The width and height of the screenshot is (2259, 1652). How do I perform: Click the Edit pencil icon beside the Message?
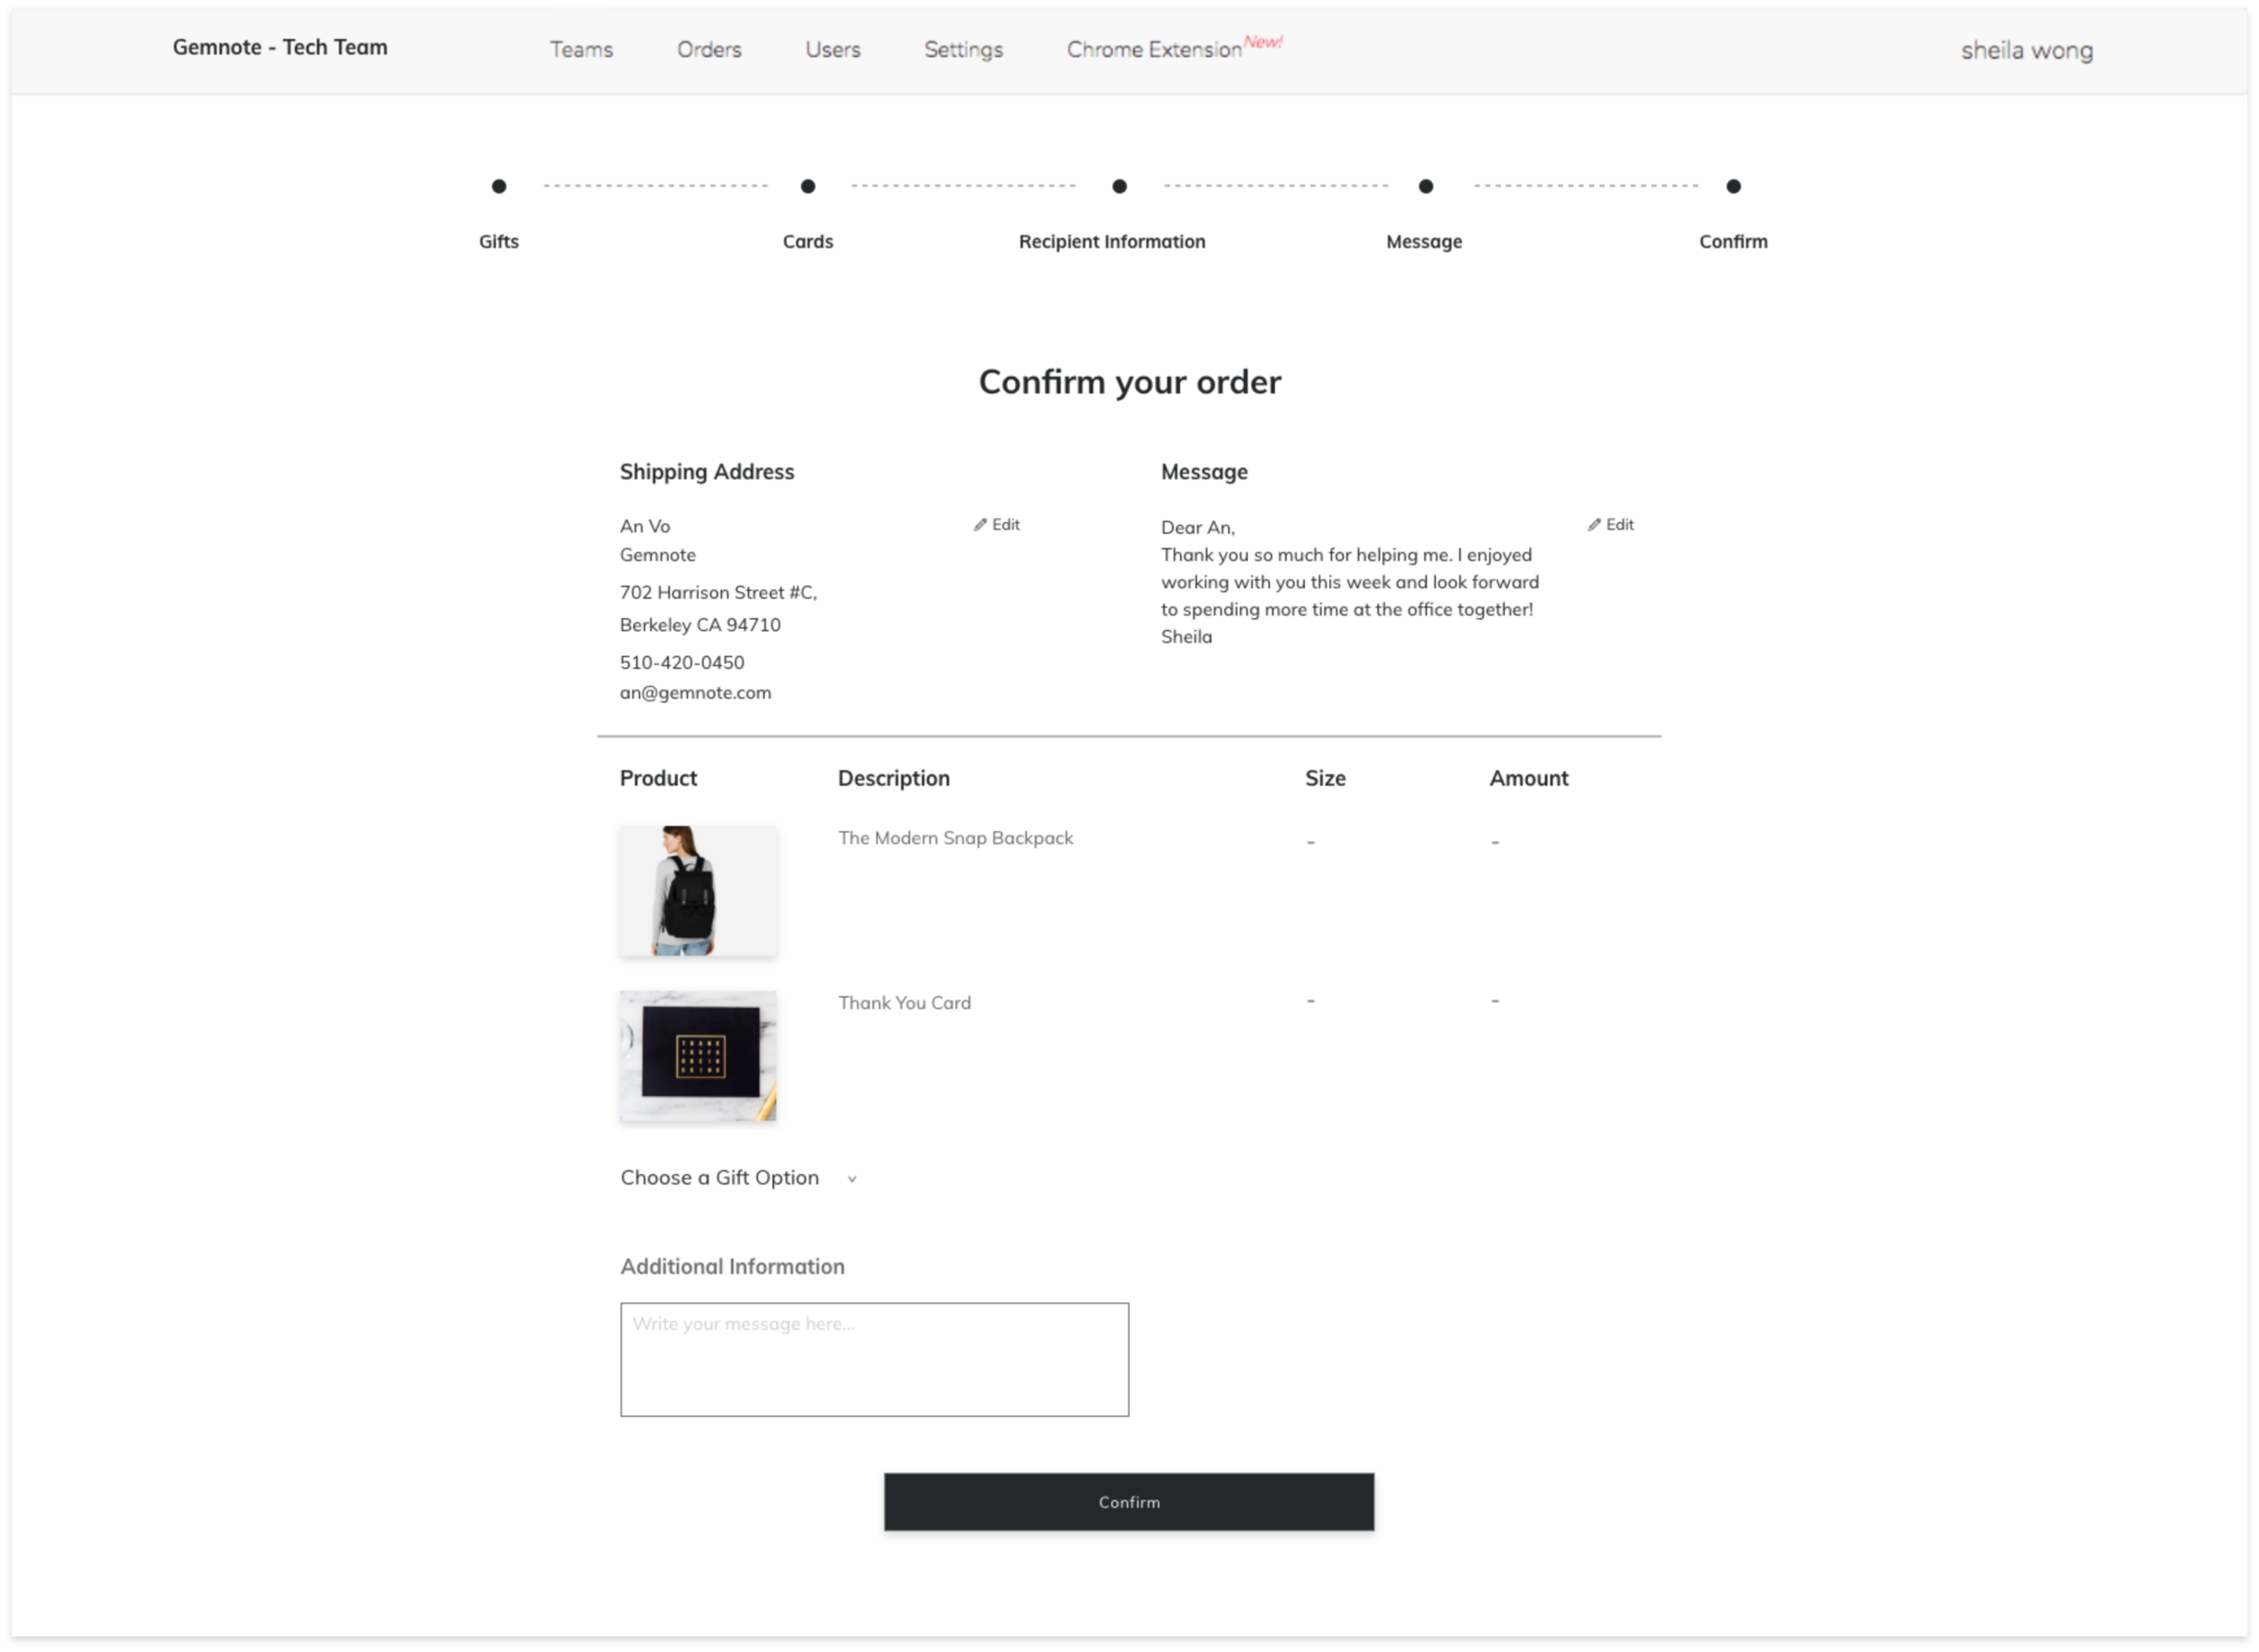coord(1610,524)
